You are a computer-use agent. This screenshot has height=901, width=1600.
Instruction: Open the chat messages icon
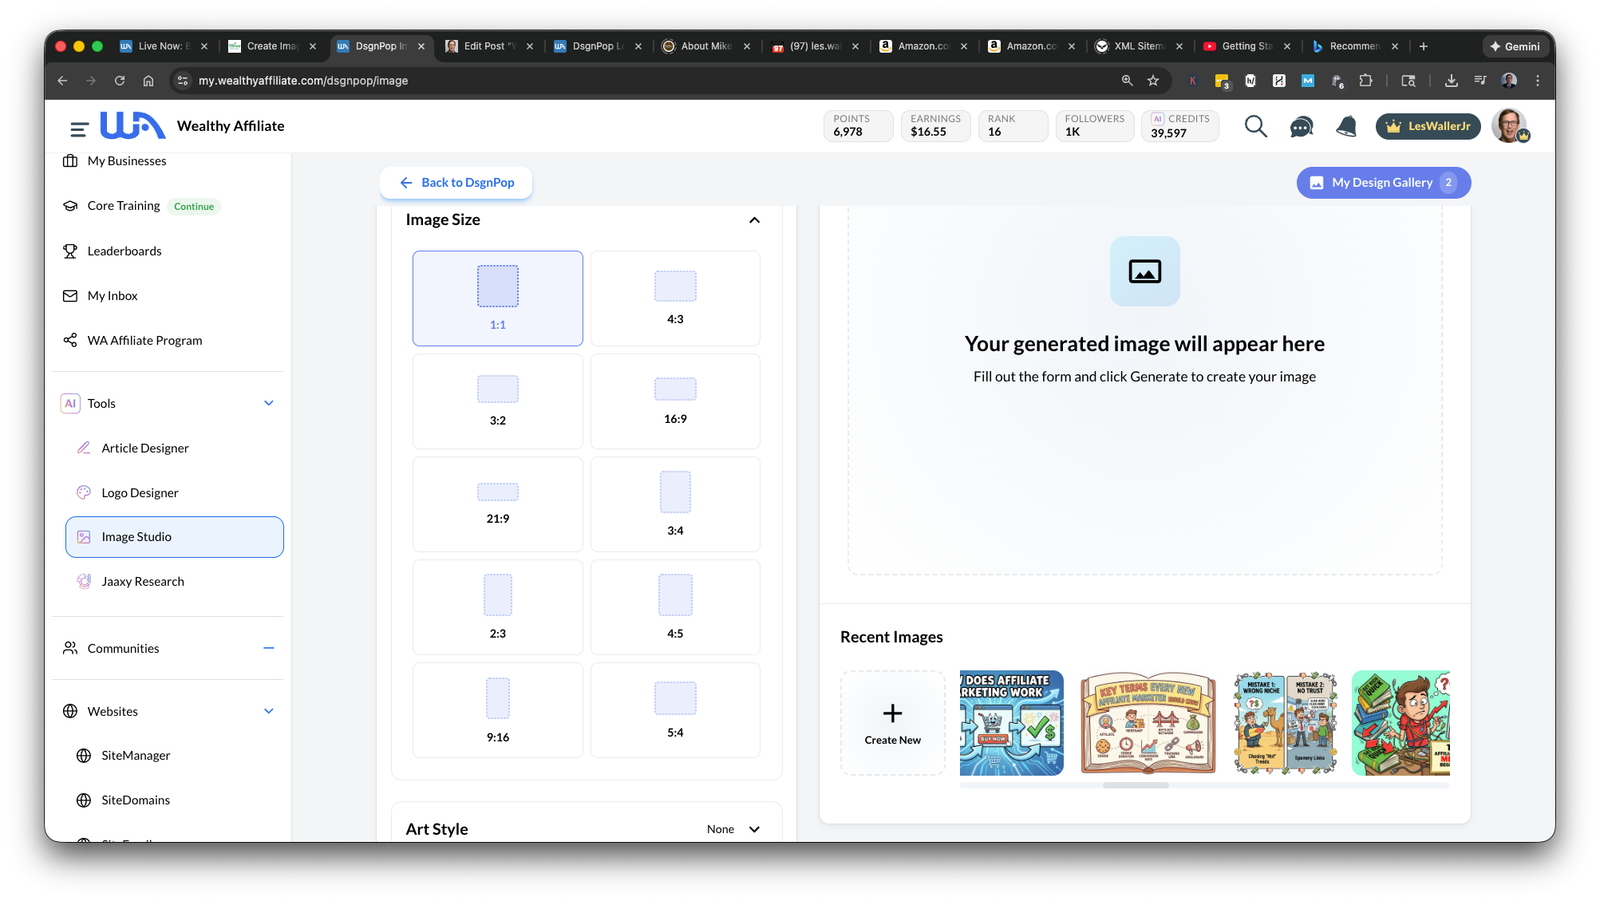tap(1301, 126)
